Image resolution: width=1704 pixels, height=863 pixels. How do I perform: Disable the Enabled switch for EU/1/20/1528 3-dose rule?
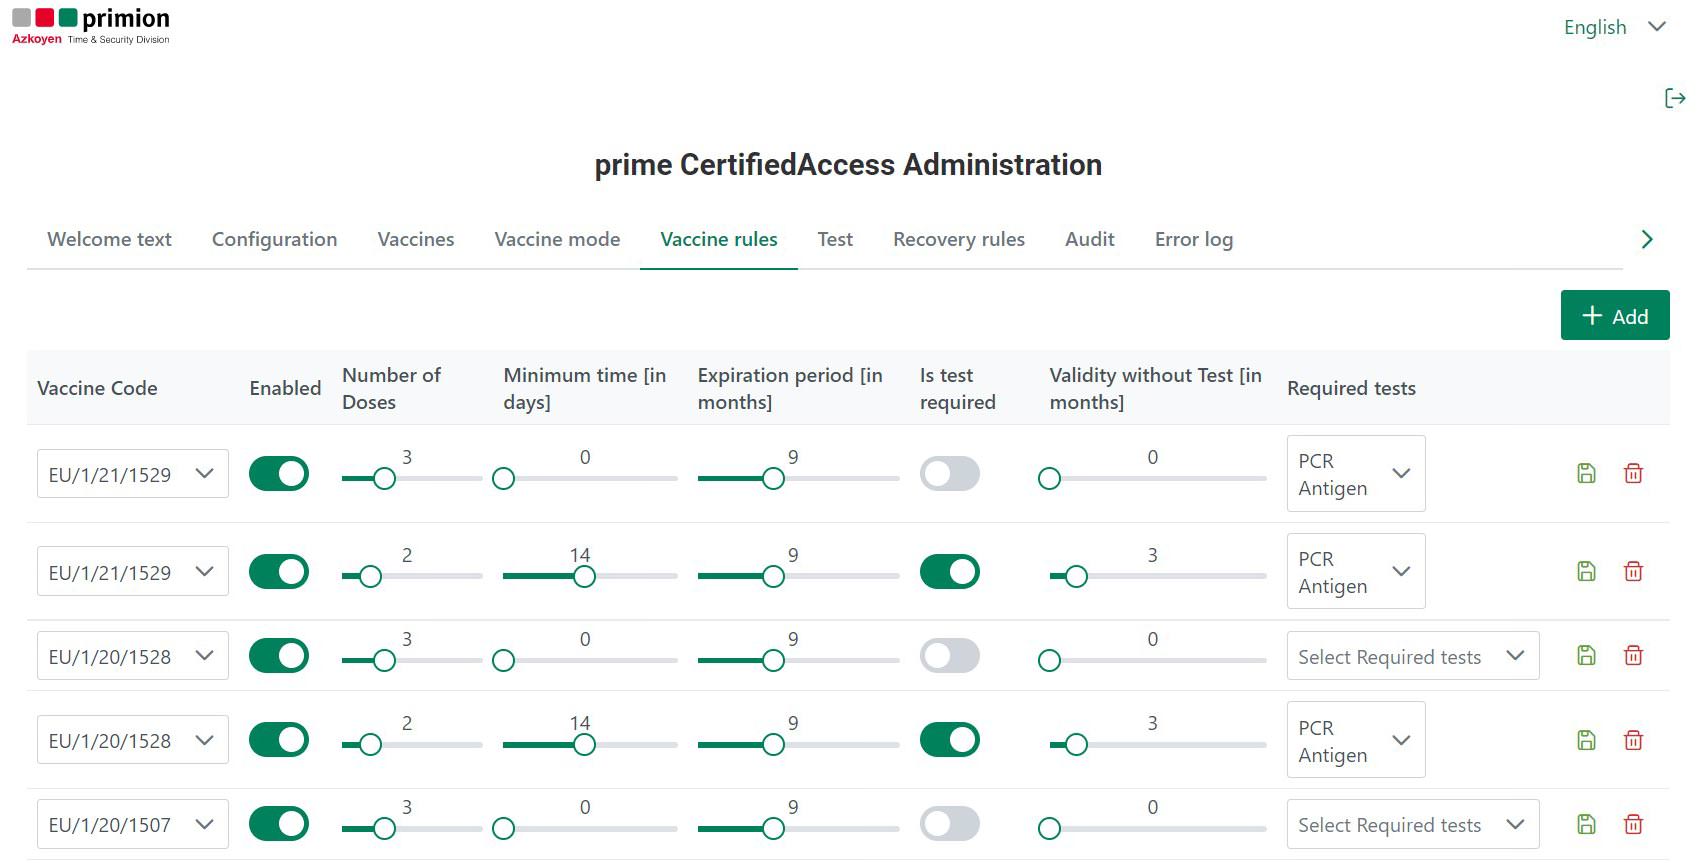279,656
